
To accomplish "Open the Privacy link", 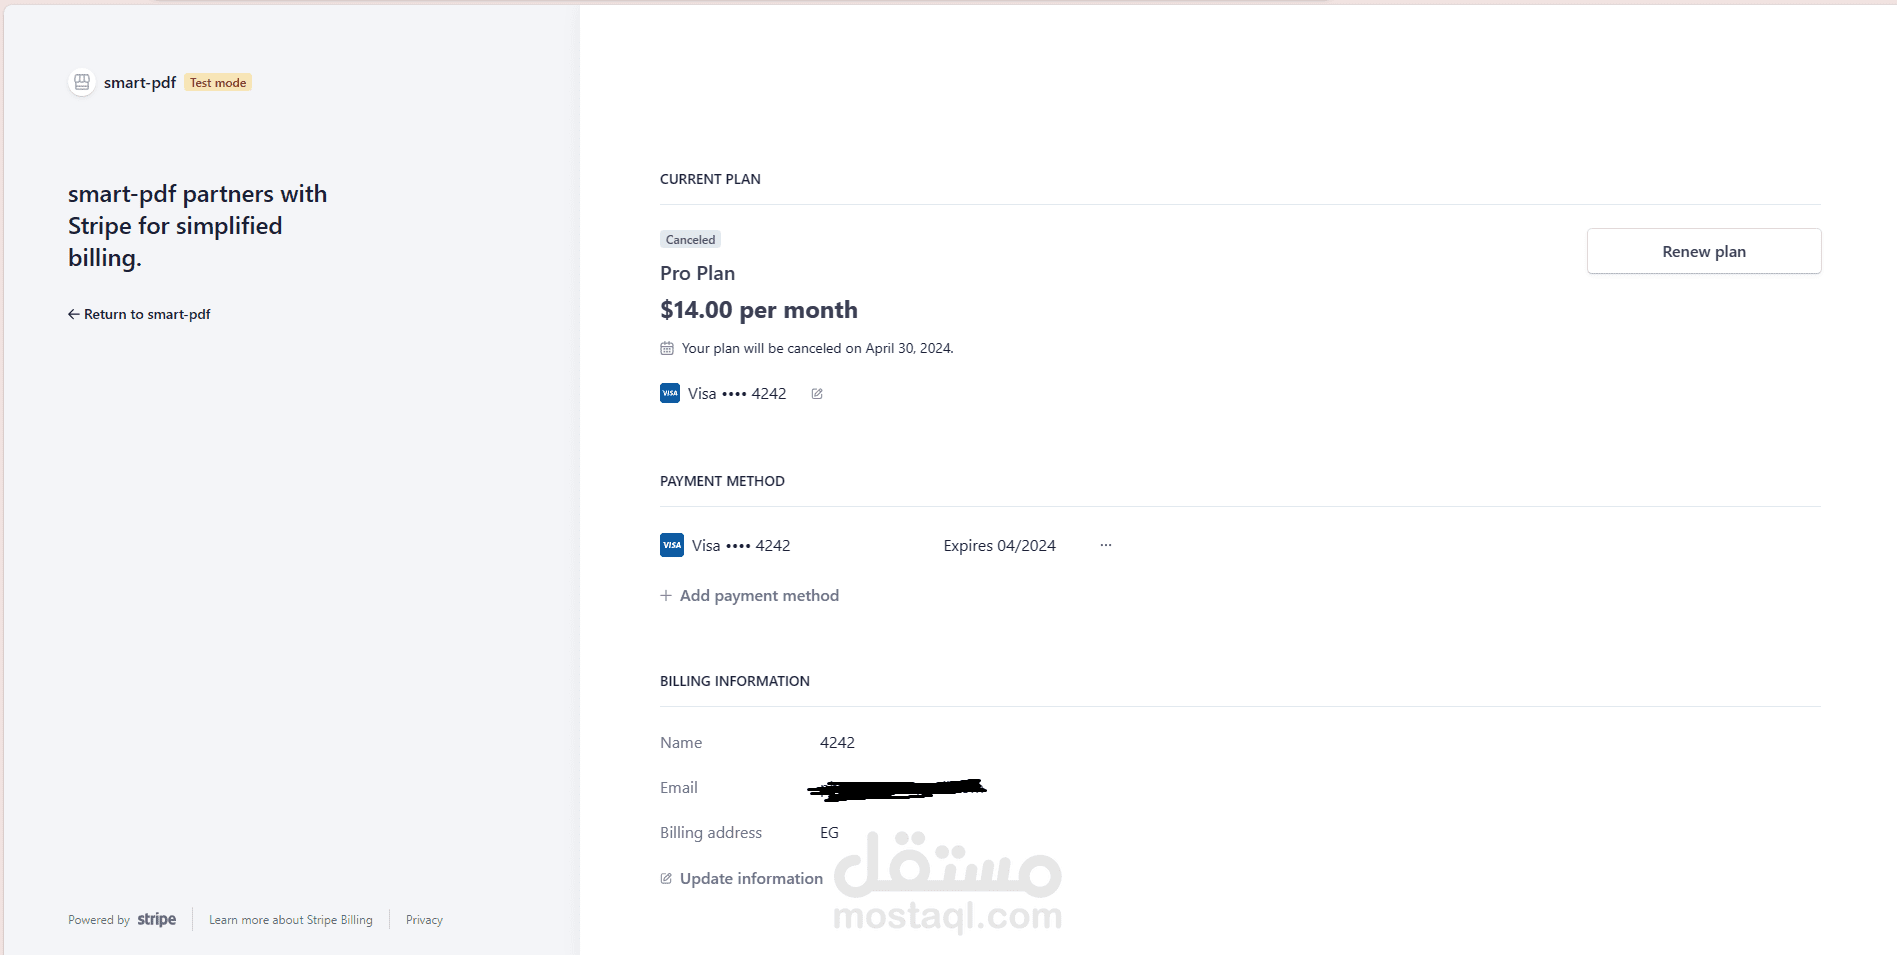I will (x=424, y=920).
